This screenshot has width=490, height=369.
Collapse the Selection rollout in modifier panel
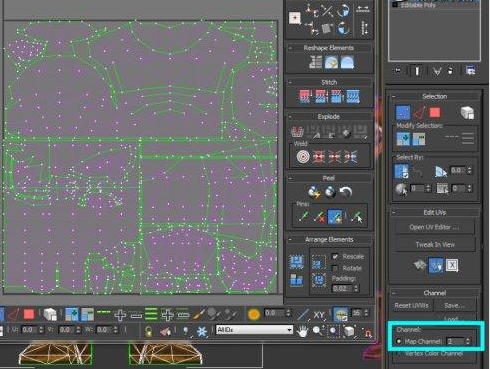tap(394, 97)
